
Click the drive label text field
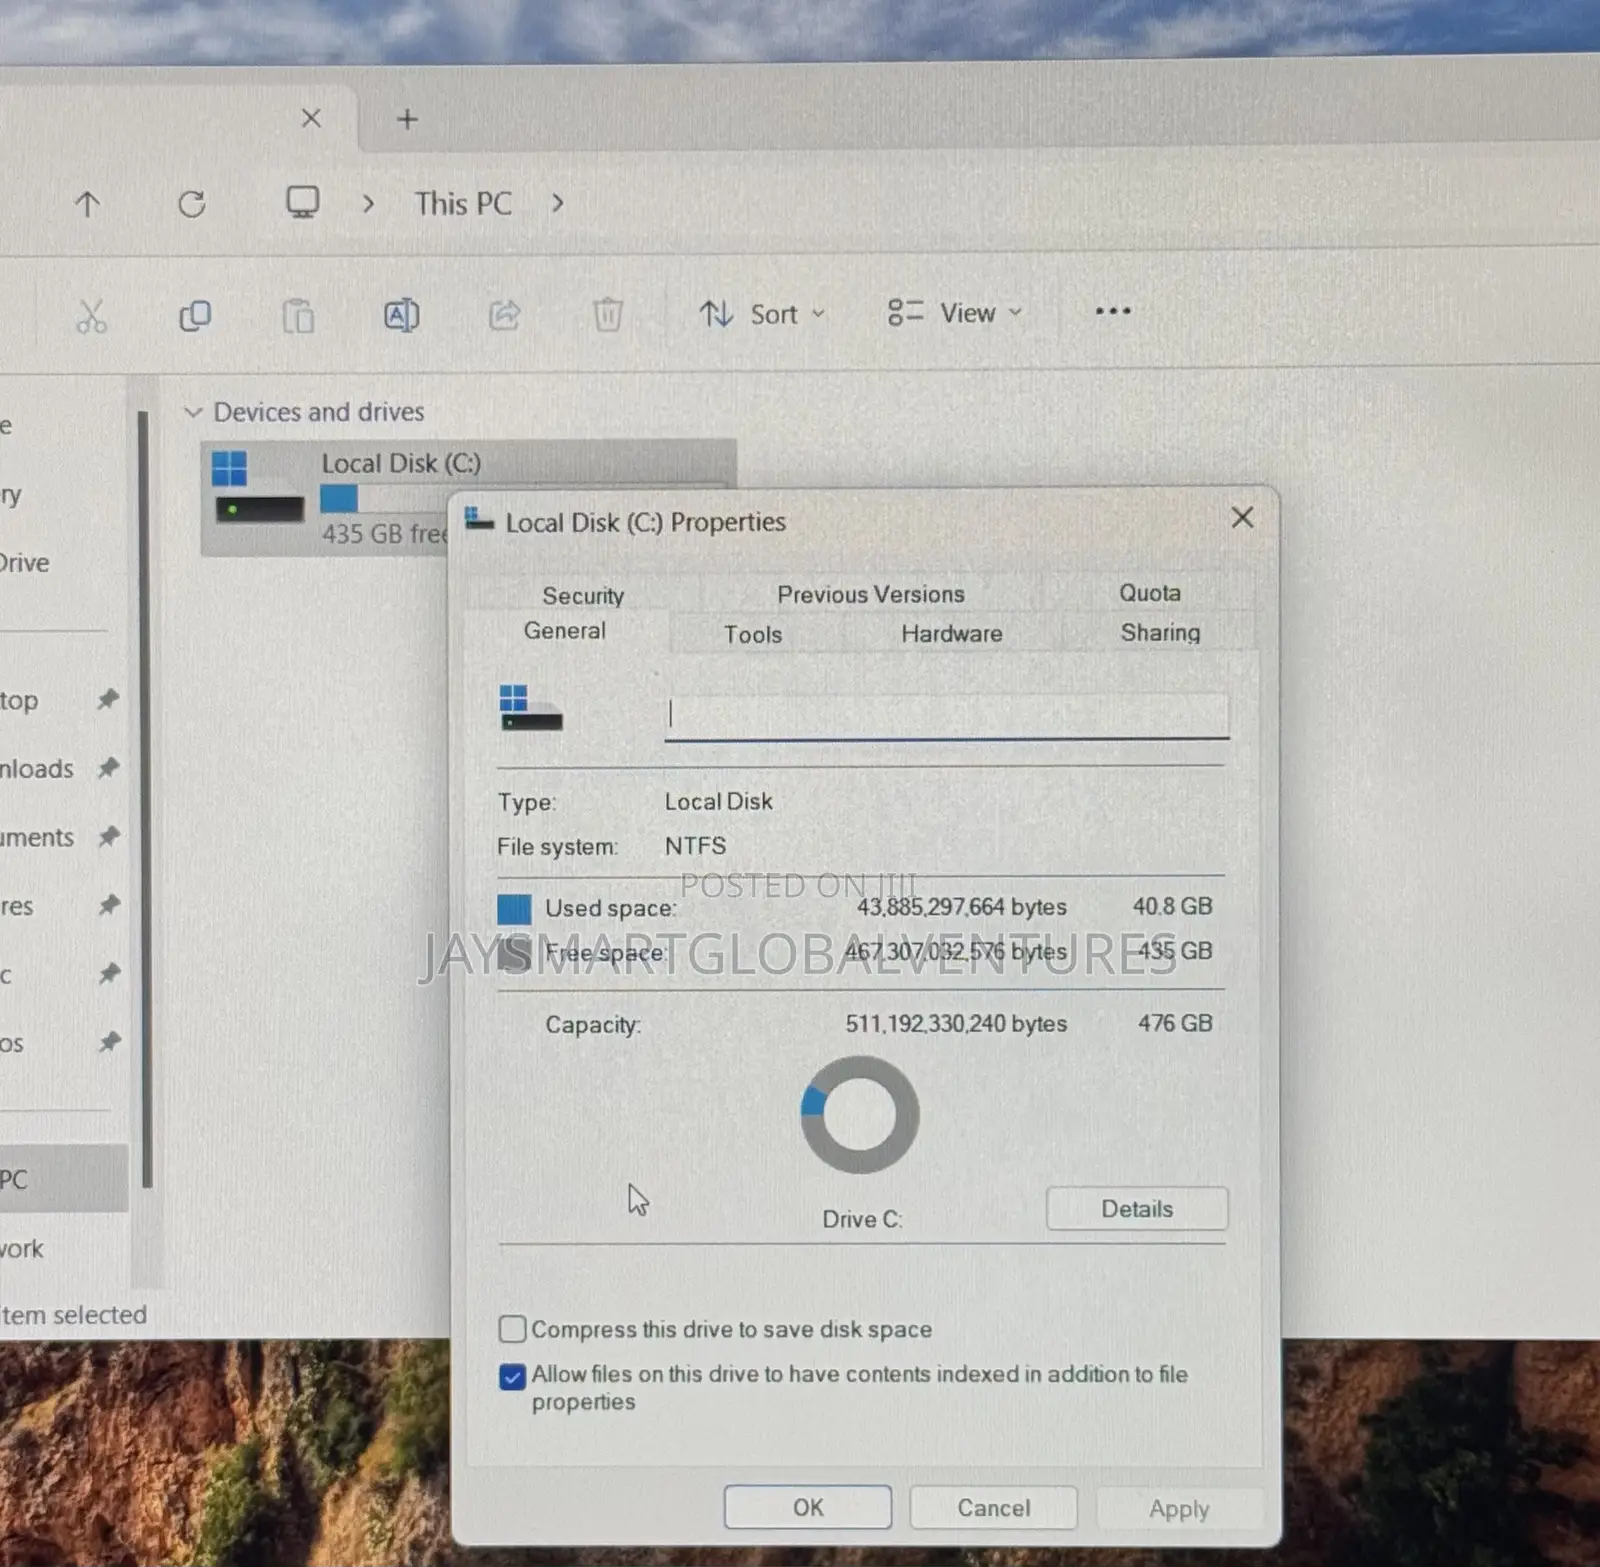pyautogui.click(x=947, y=715)
